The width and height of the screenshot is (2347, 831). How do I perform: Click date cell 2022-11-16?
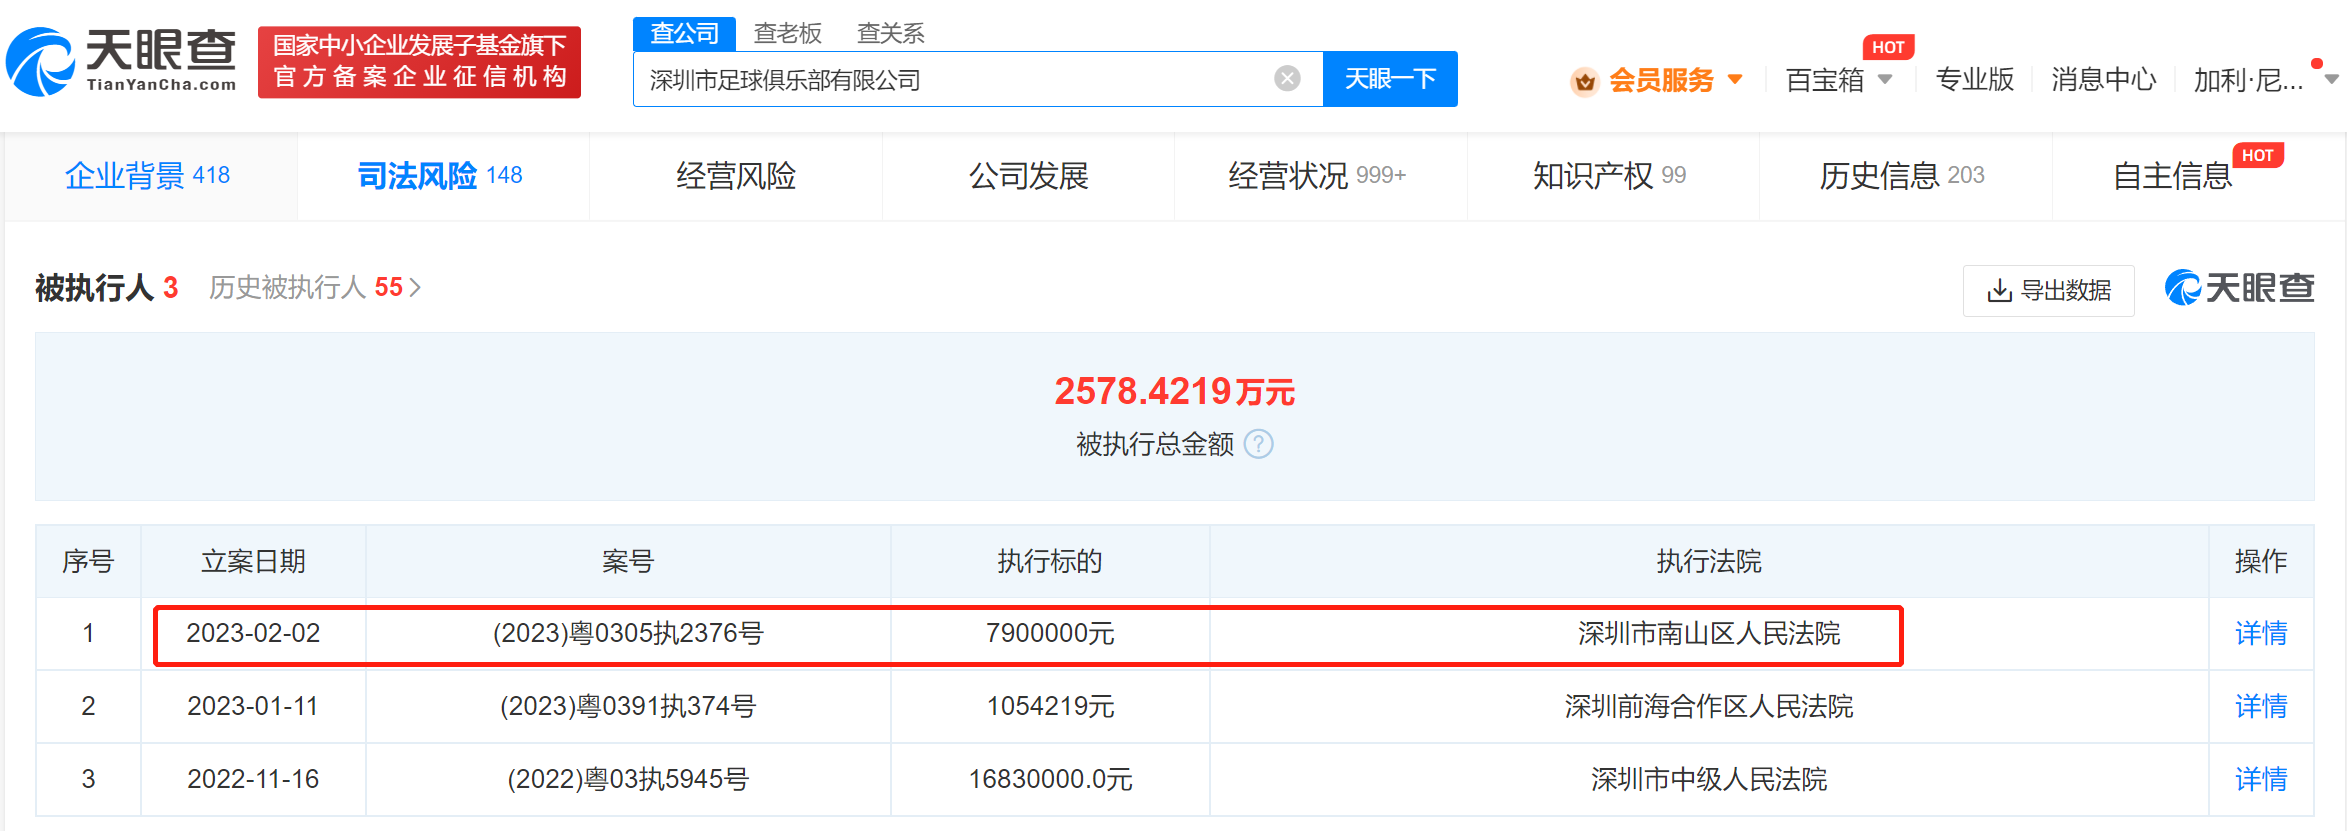[253, 779]
